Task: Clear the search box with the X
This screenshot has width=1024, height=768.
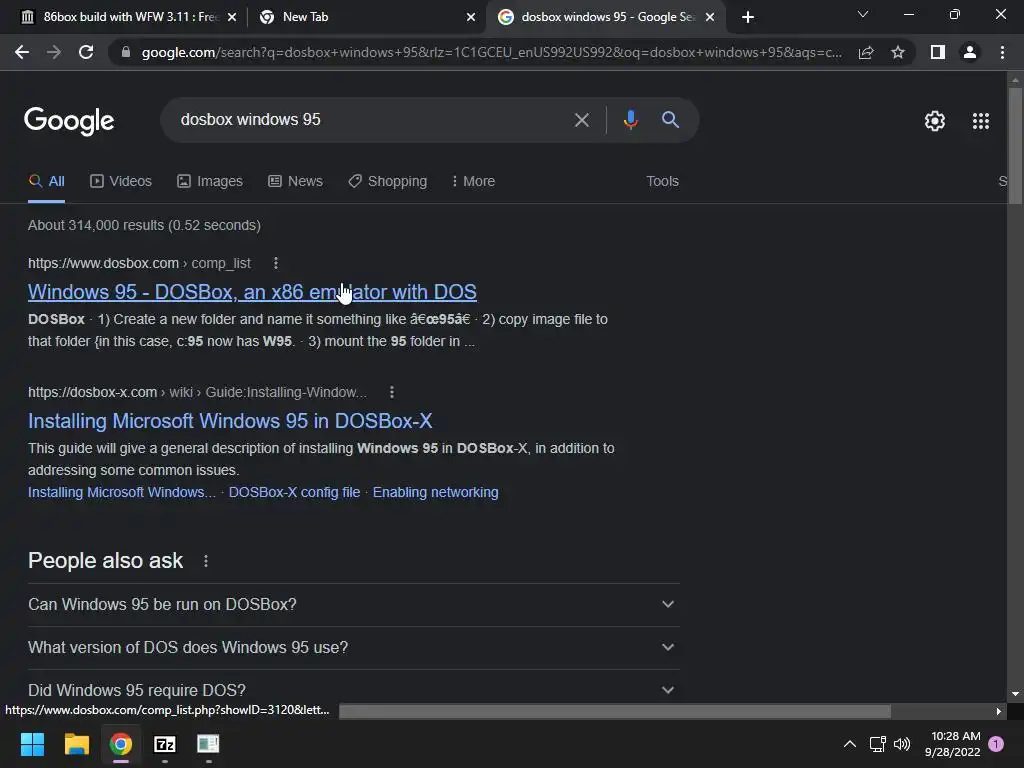Action: (581, 120)
